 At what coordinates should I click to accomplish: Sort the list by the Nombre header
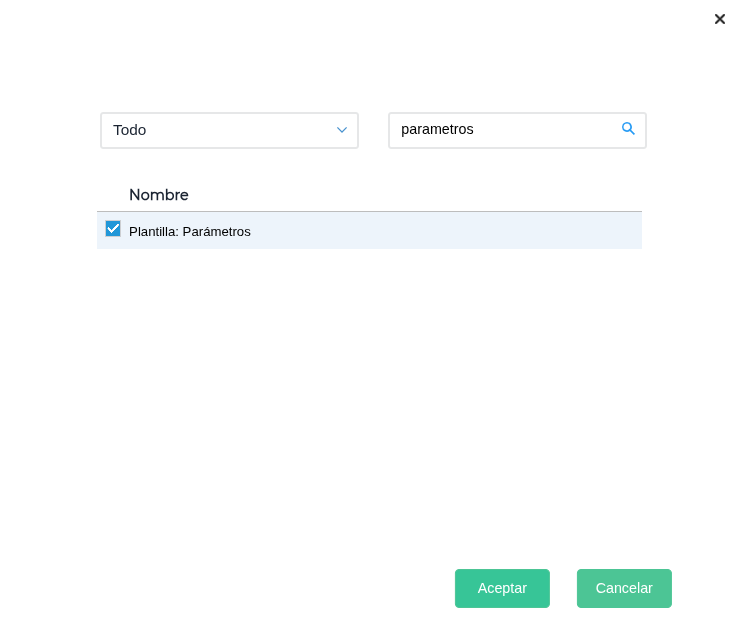click(159, 195)
